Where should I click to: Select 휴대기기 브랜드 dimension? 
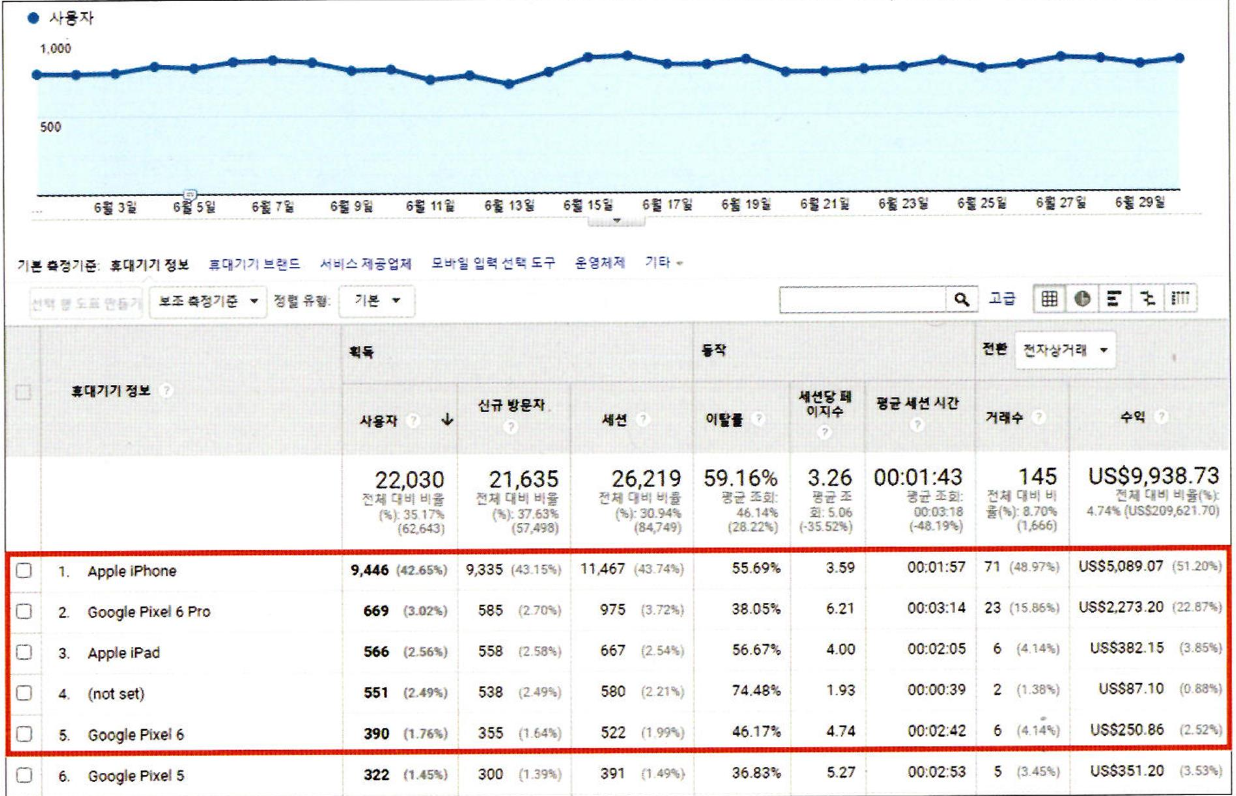click(x=254, y=264)
